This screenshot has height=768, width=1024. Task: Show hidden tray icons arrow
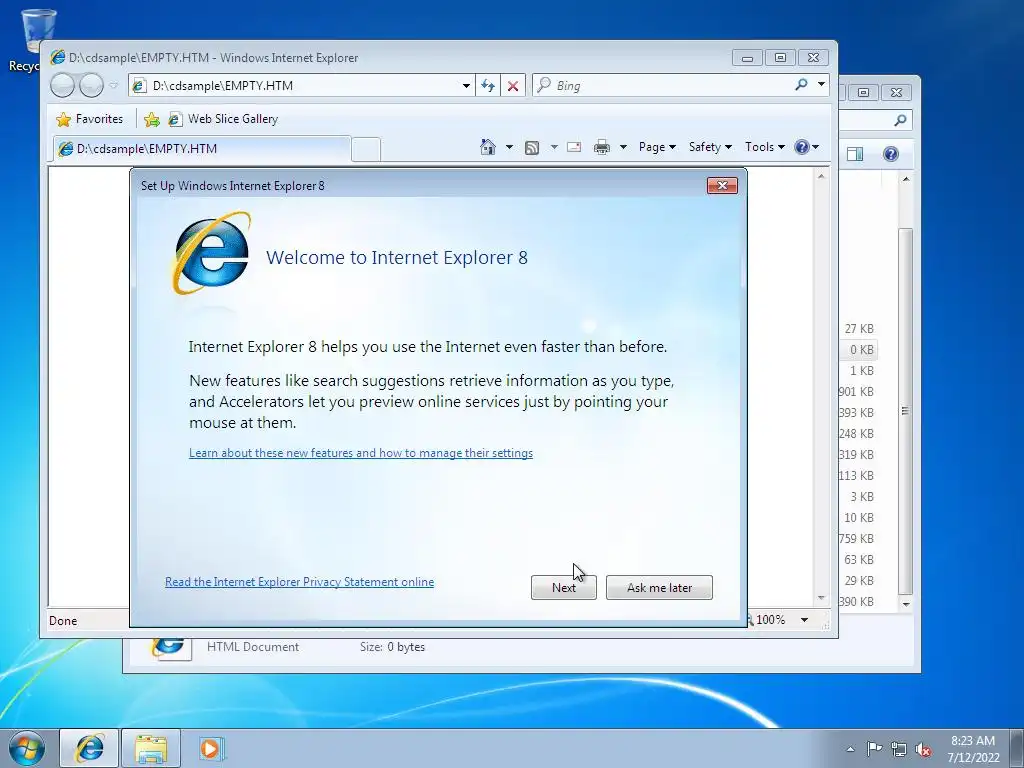point(850,749)
